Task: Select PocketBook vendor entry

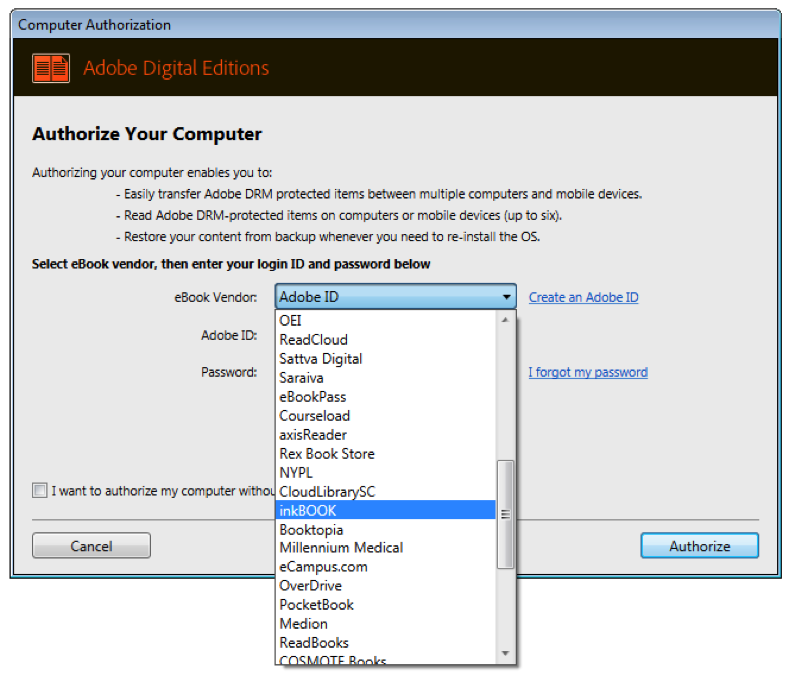Action: pos(386,605)
